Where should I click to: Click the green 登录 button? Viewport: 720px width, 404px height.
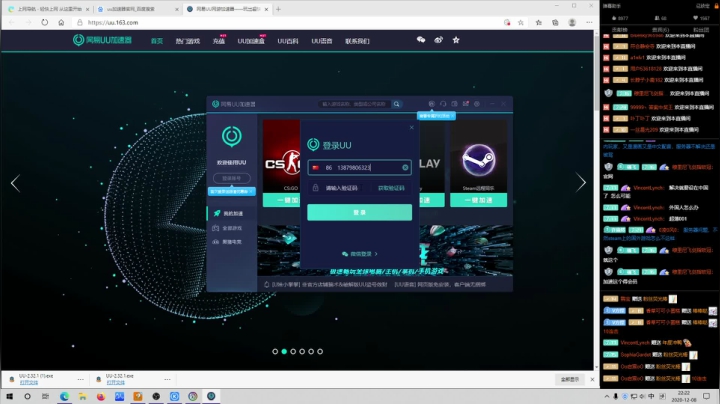tap(360, 213)
